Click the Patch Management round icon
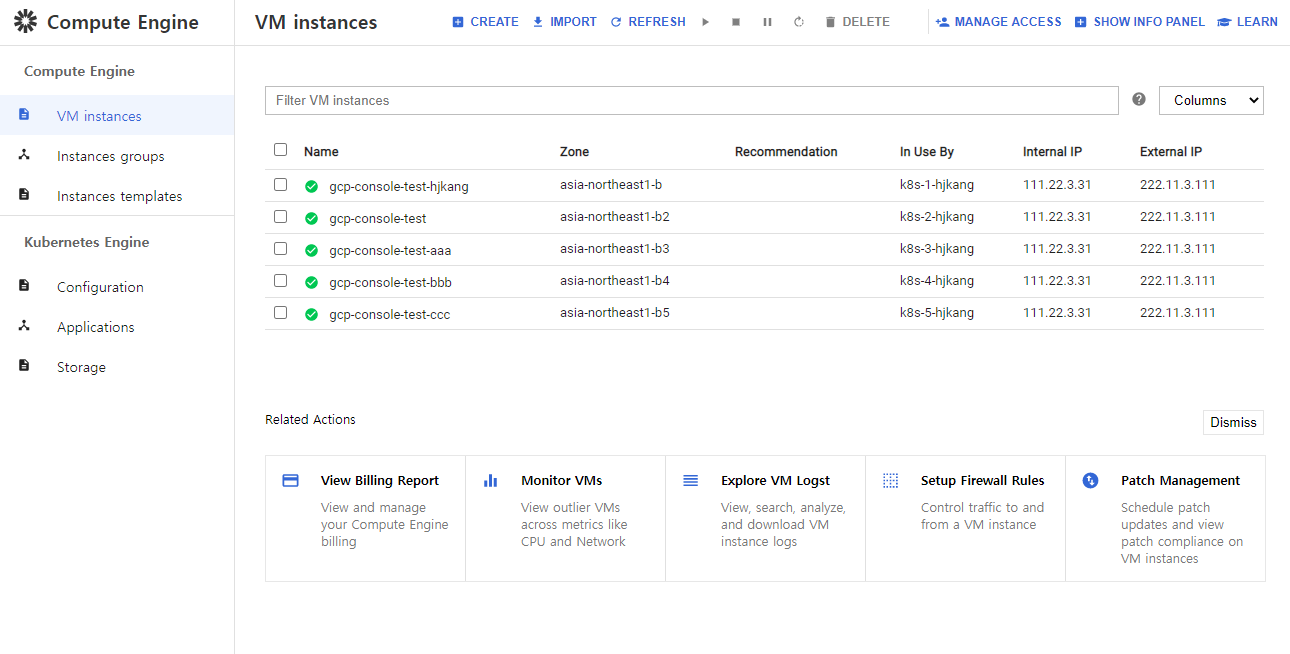The width and height of the screenshot is (1290, 654). pos(1090,480)
